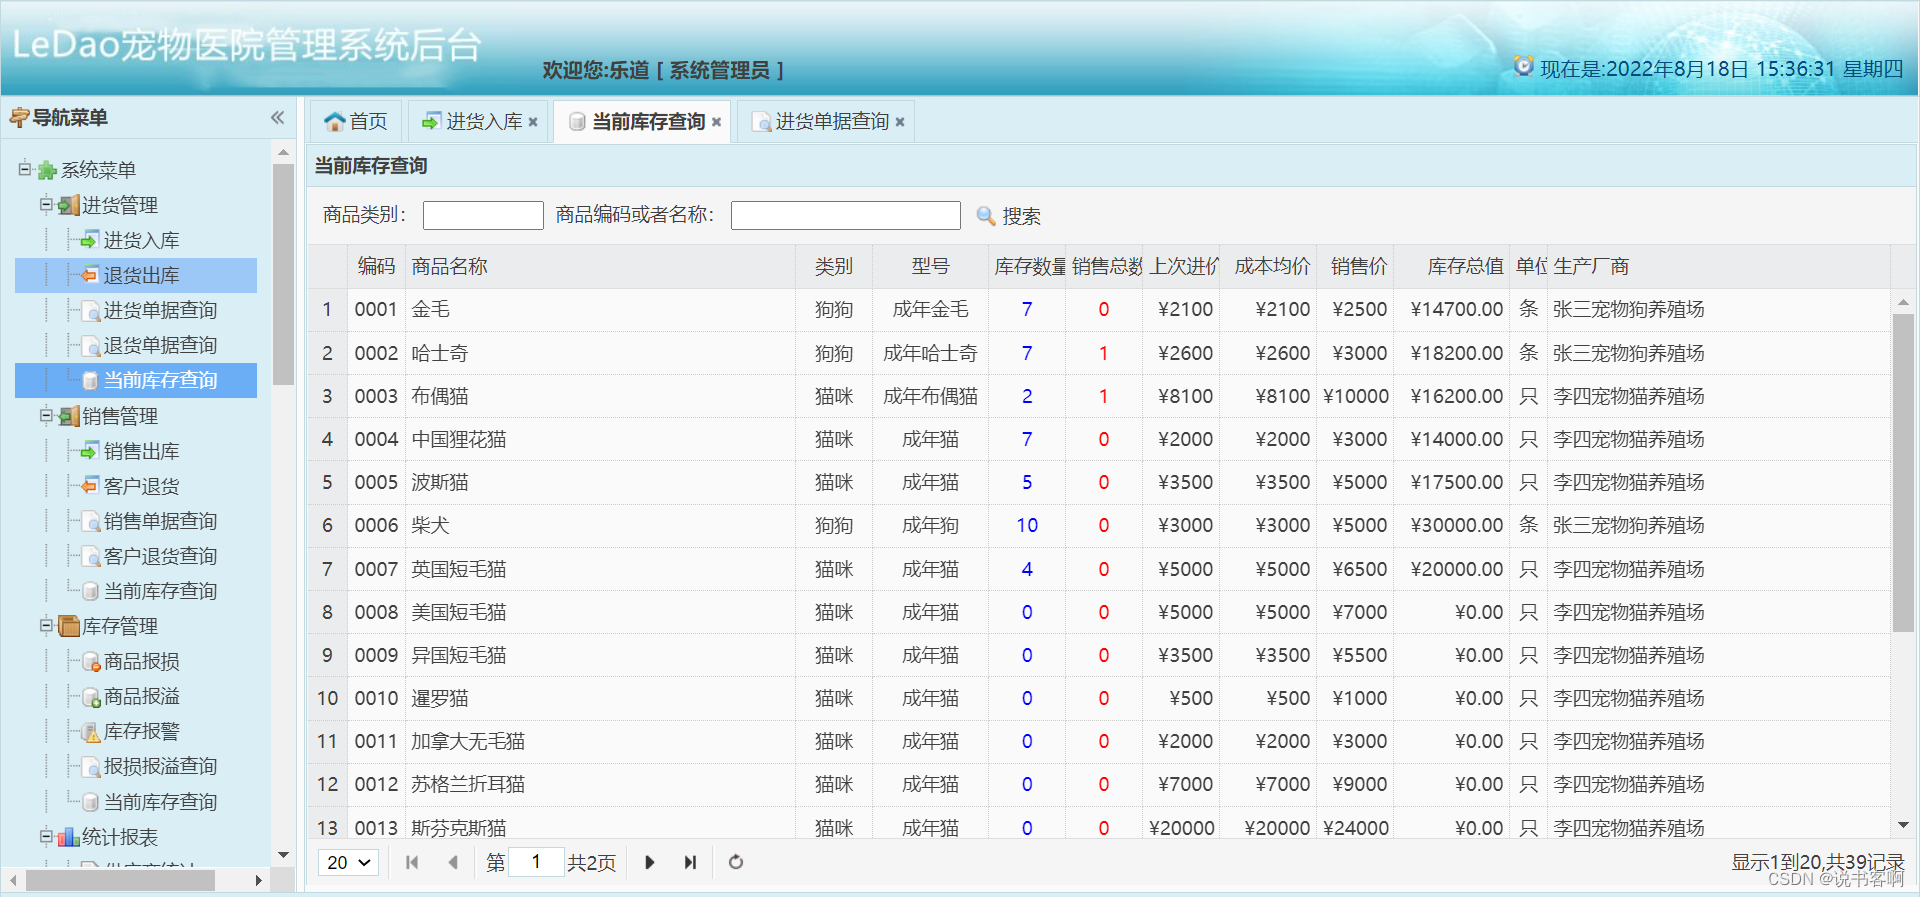Image resolution: width=1920 pixels, height=897 pixels.
Task: Click the 商品报溢 icon in tree
Action: click(x=90, y=696)
